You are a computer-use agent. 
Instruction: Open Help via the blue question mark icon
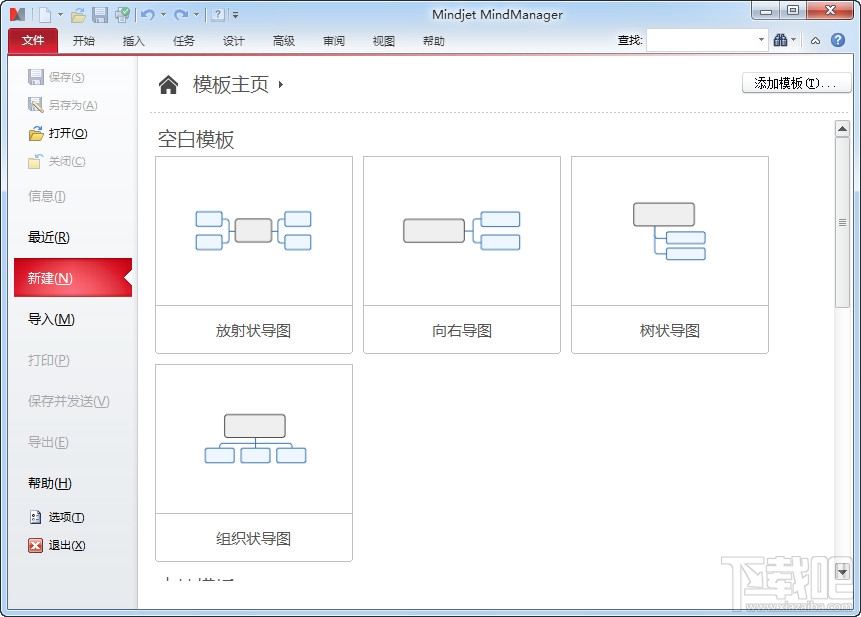pyautogui.click(x=837, y=40)
